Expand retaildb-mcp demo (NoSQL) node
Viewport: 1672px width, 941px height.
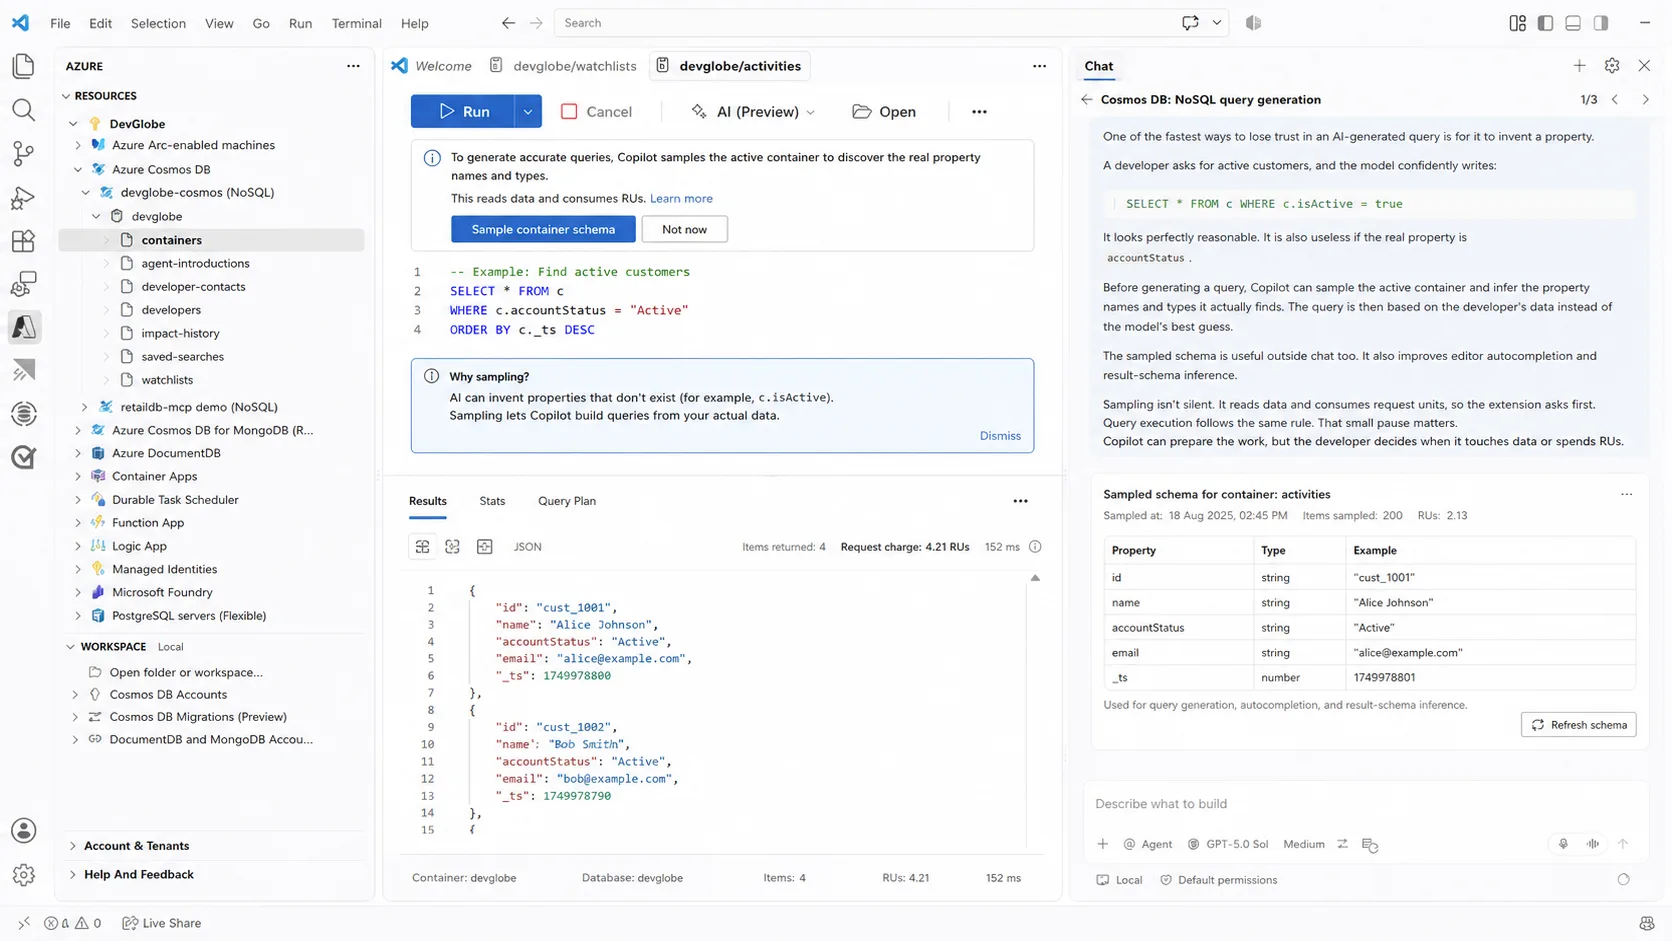point(84,407)
